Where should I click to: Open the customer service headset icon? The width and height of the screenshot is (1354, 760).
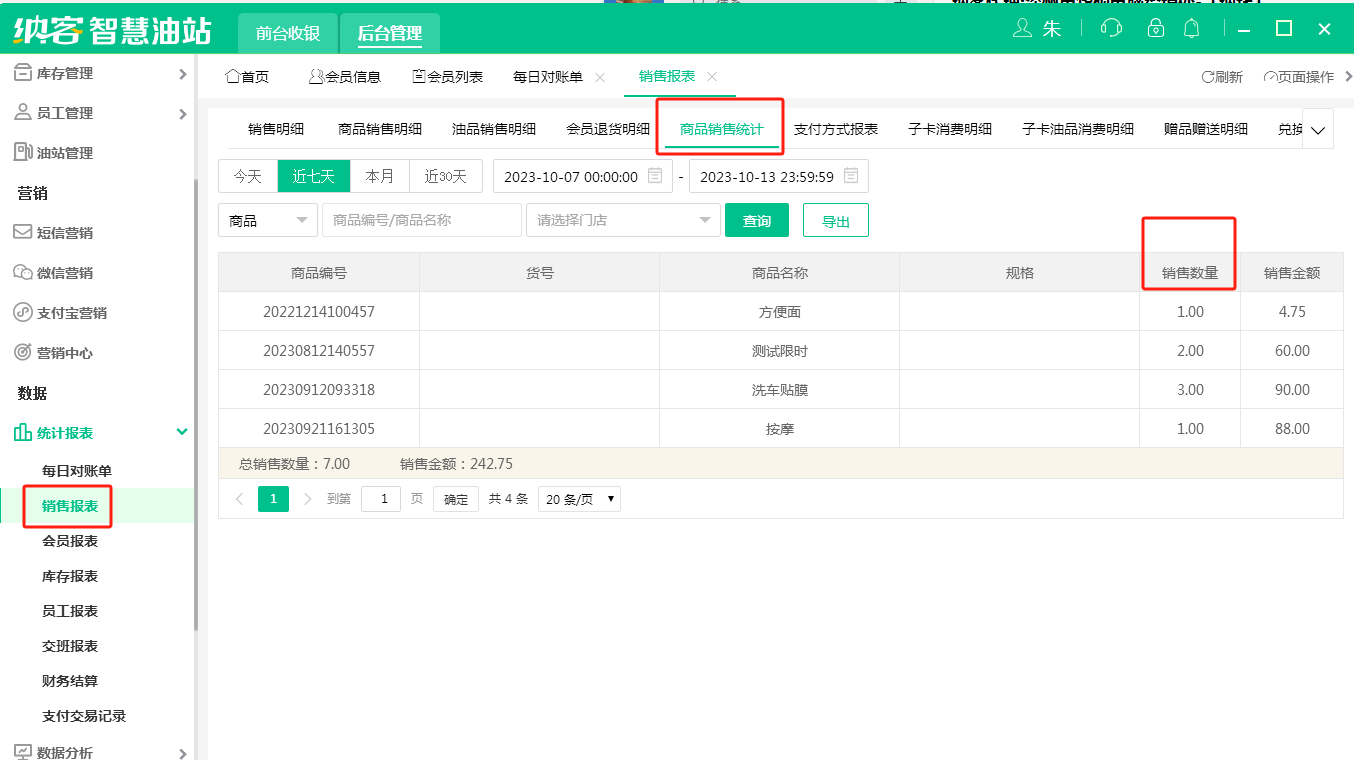pos(1111,29)
